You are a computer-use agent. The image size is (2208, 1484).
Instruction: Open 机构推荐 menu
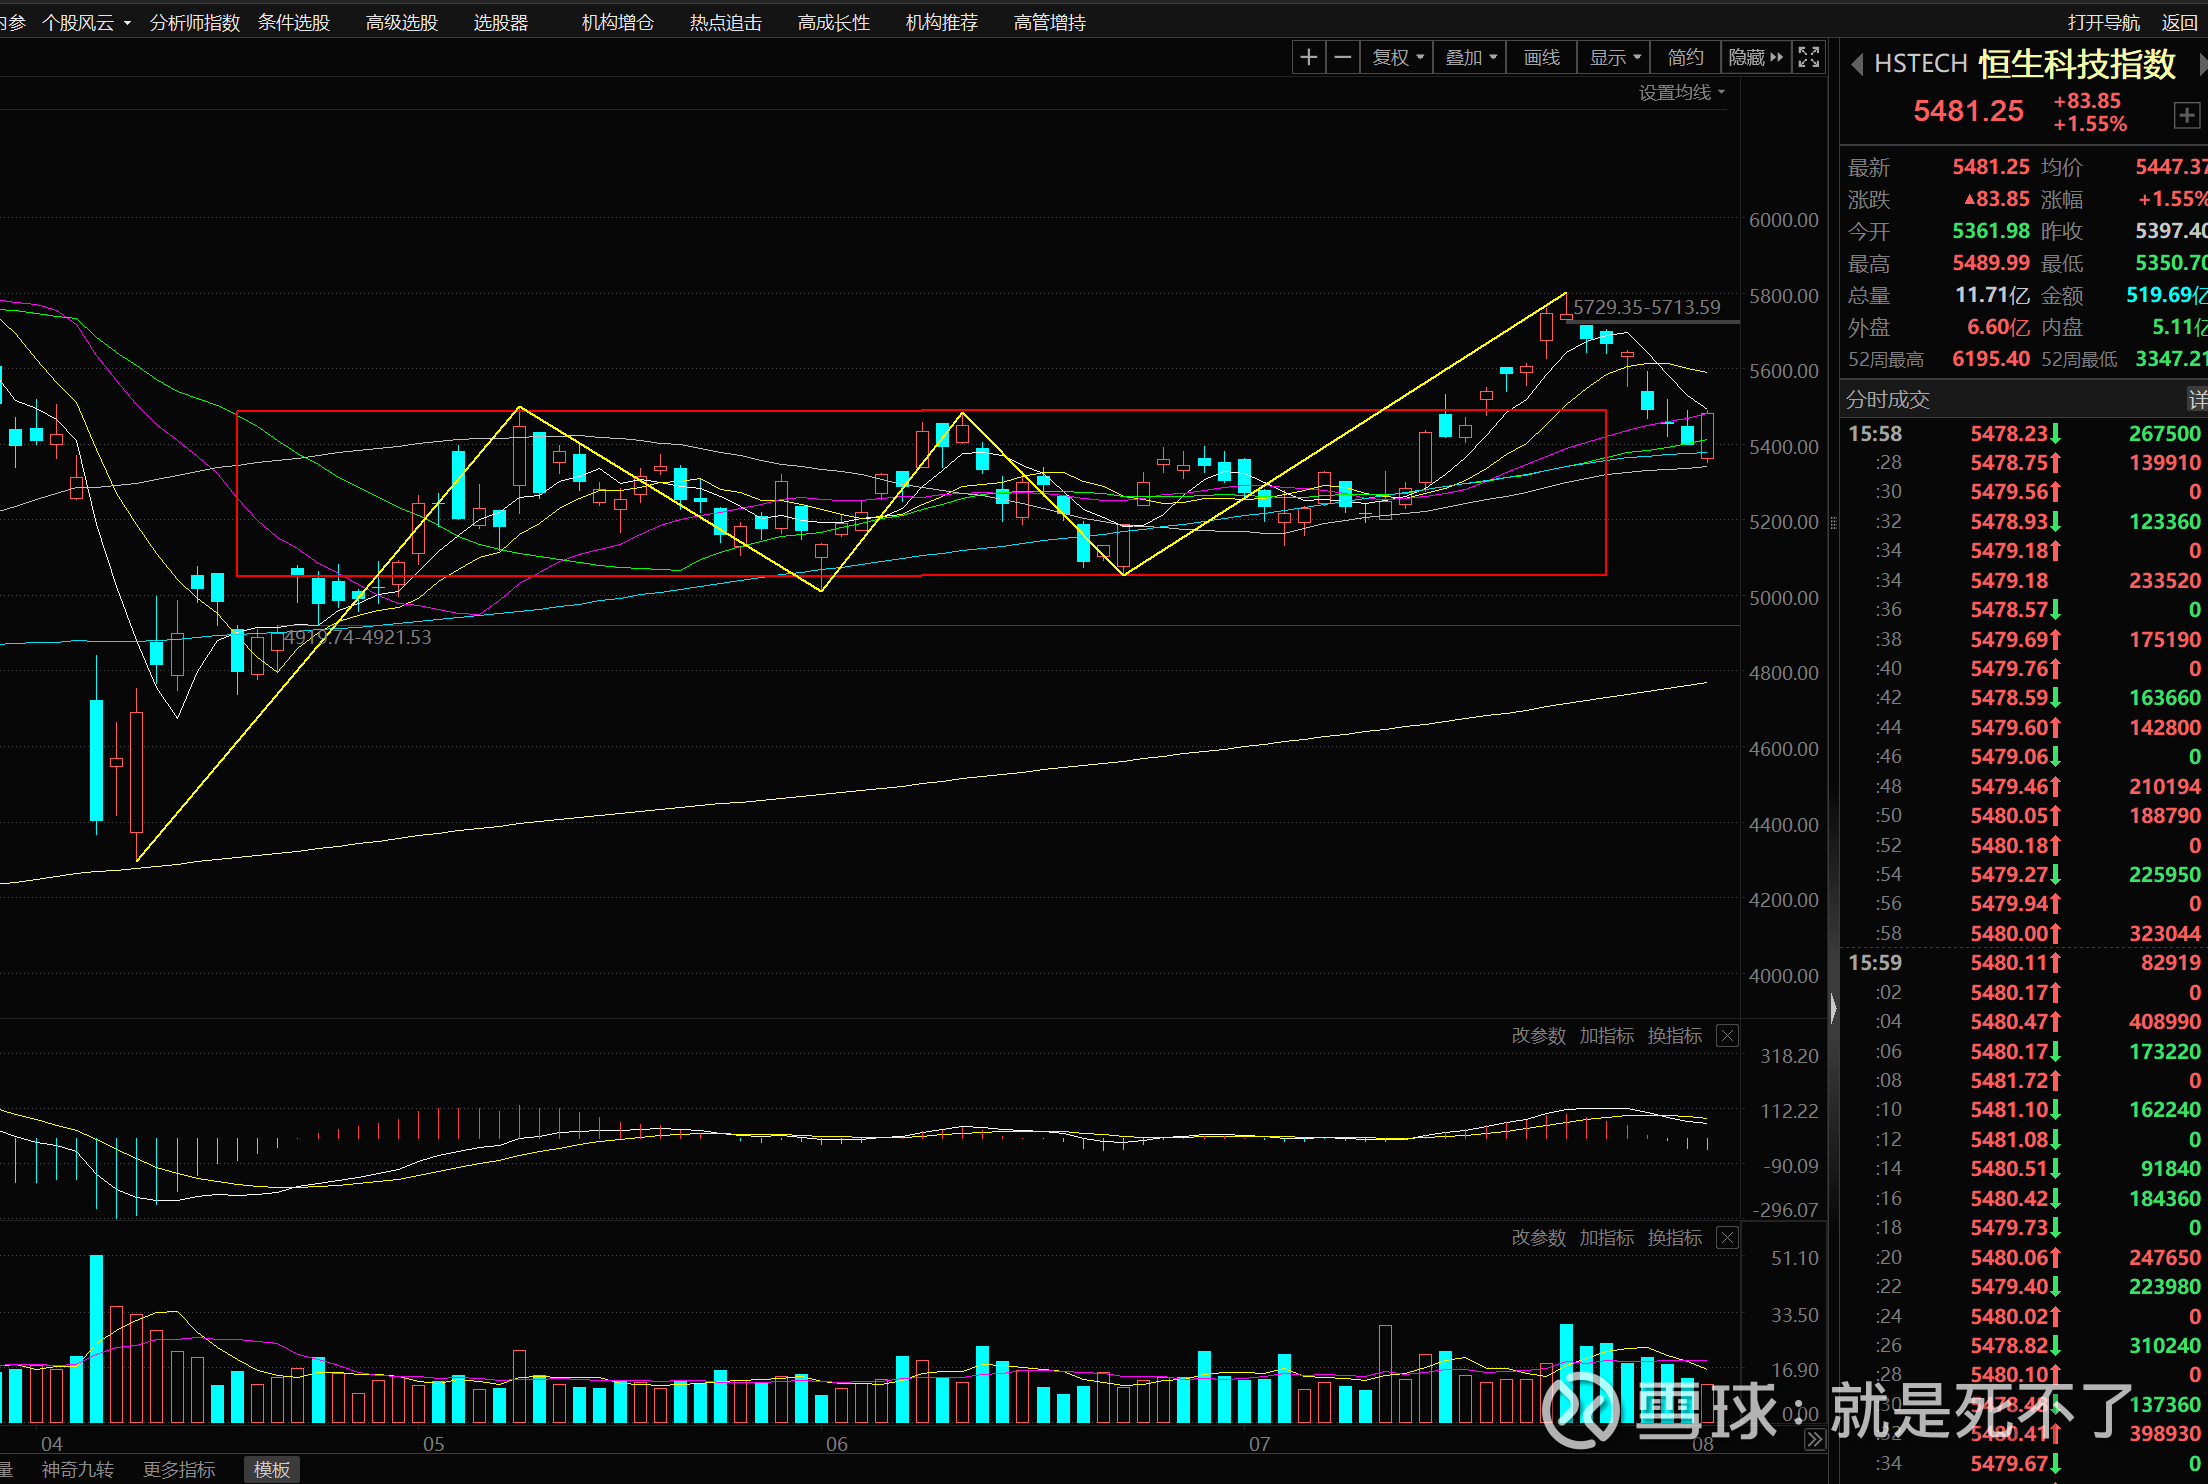click(942, 22)
